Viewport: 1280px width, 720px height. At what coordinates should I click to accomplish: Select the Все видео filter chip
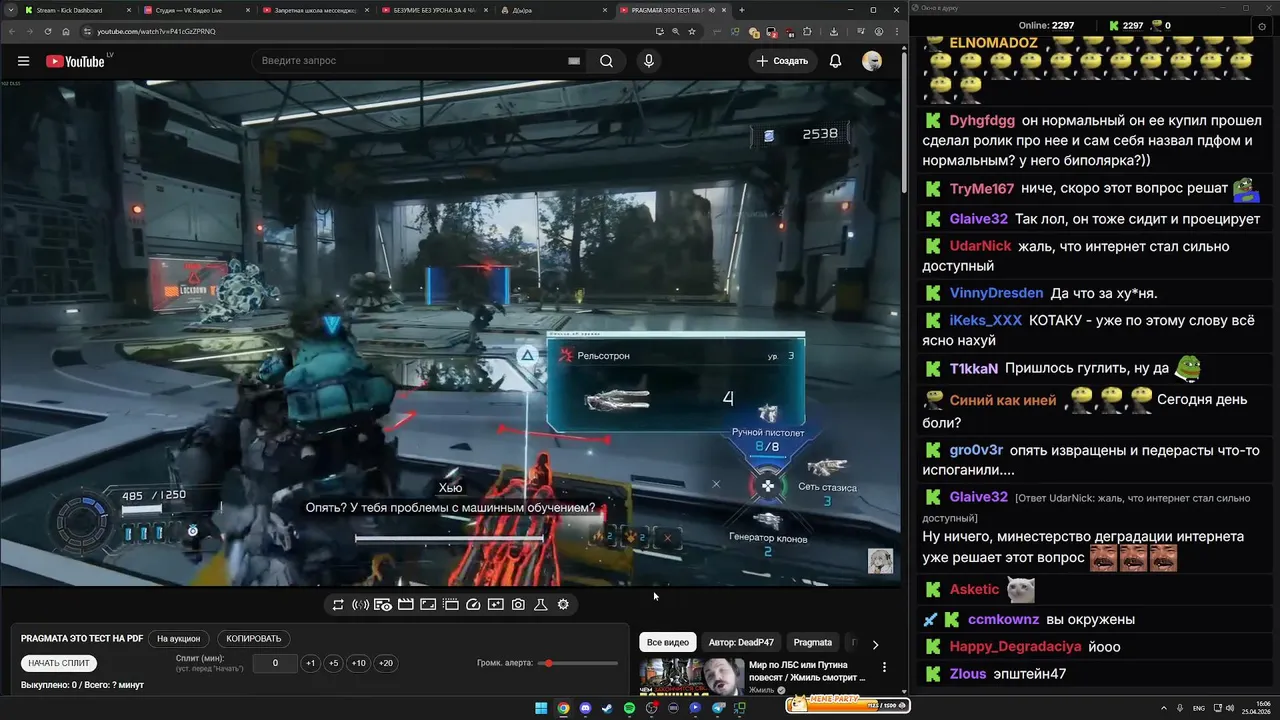tap(667, 643)
